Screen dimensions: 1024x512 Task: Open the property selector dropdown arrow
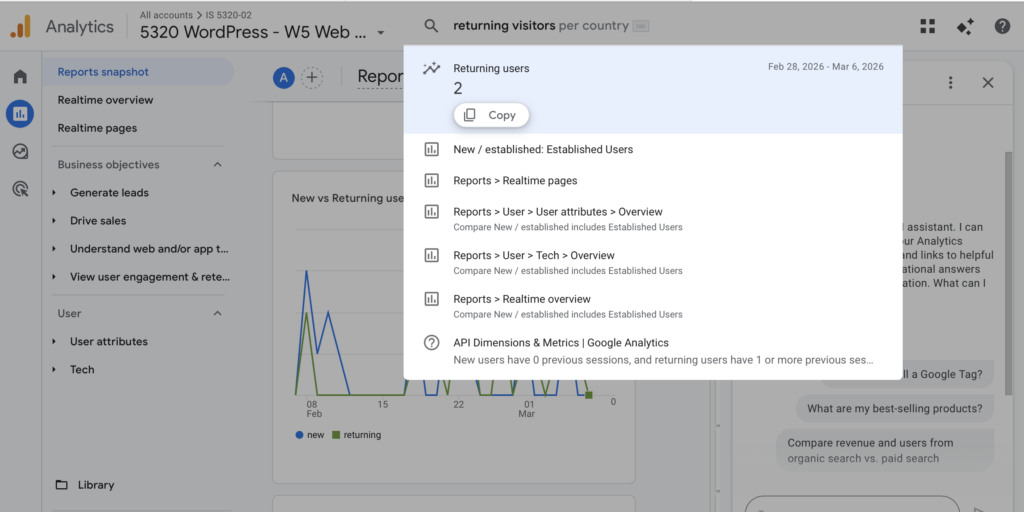coord(381,33)
